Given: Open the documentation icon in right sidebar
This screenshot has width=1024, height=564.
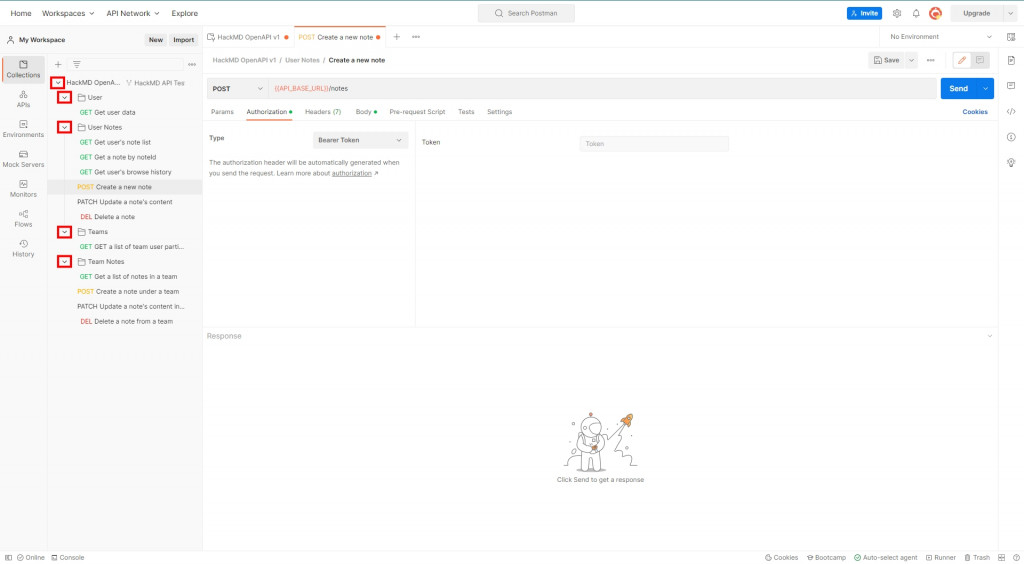Looking at the screenshot, I should pyautogui.click(x=1011, y=61).
